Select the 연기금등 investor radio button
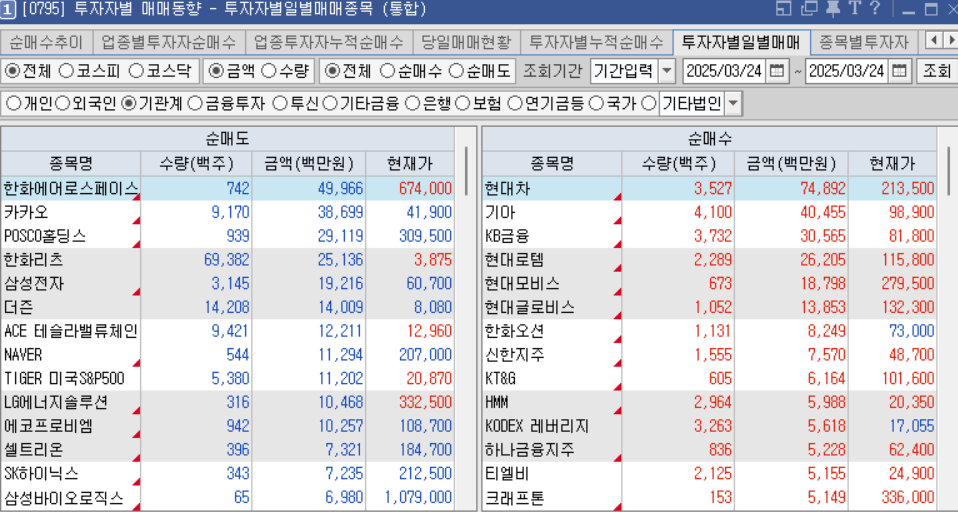 pyautogui.click(x=515, y=104)
